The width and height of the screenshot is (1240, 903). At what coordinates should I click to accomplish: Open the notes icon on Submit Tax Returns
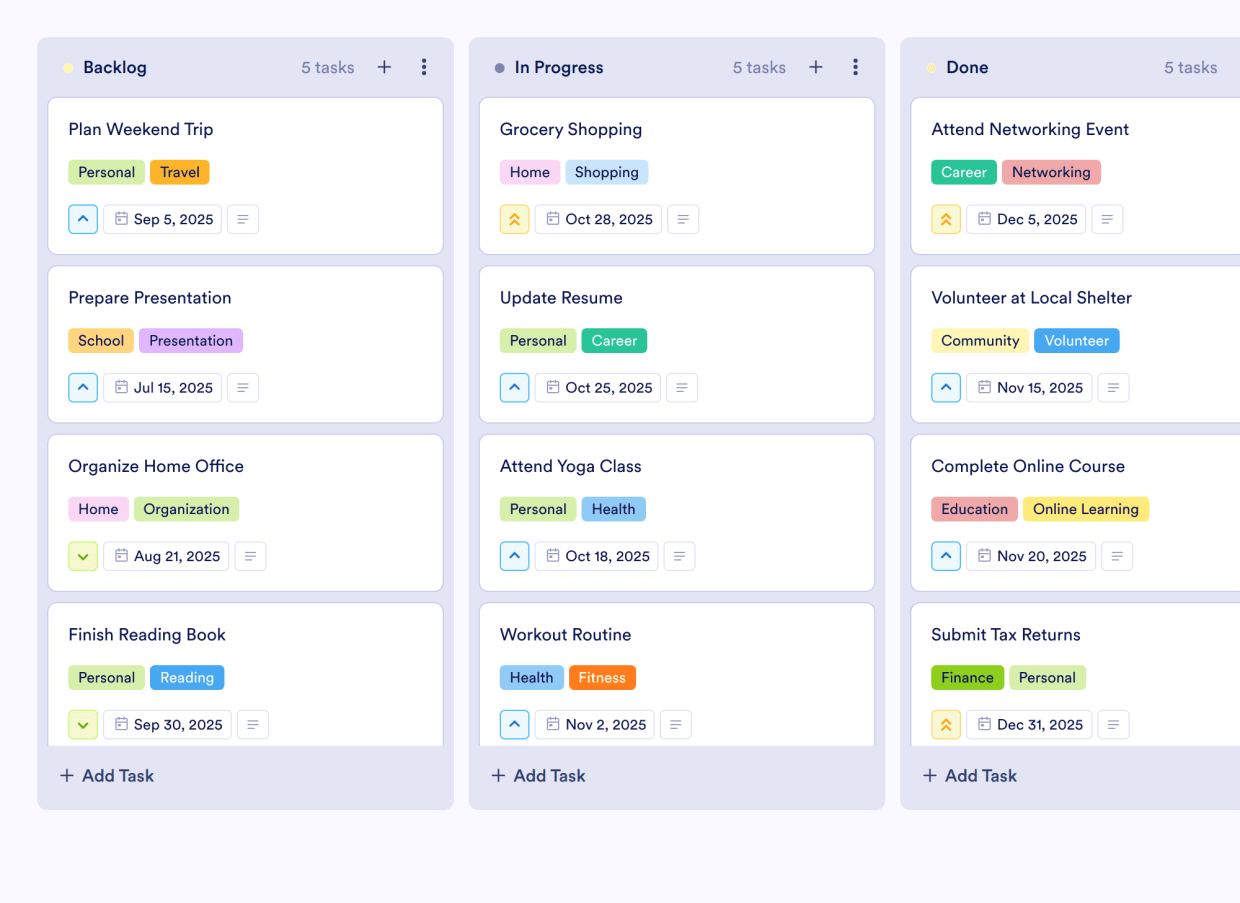tap(1113, 724)
